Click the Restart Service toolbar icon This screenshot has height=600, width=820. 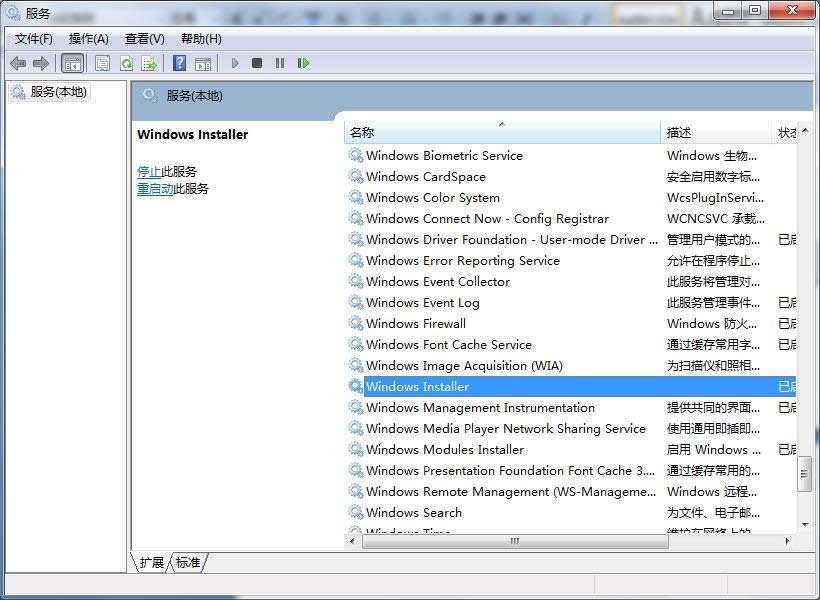pos(303,63)
